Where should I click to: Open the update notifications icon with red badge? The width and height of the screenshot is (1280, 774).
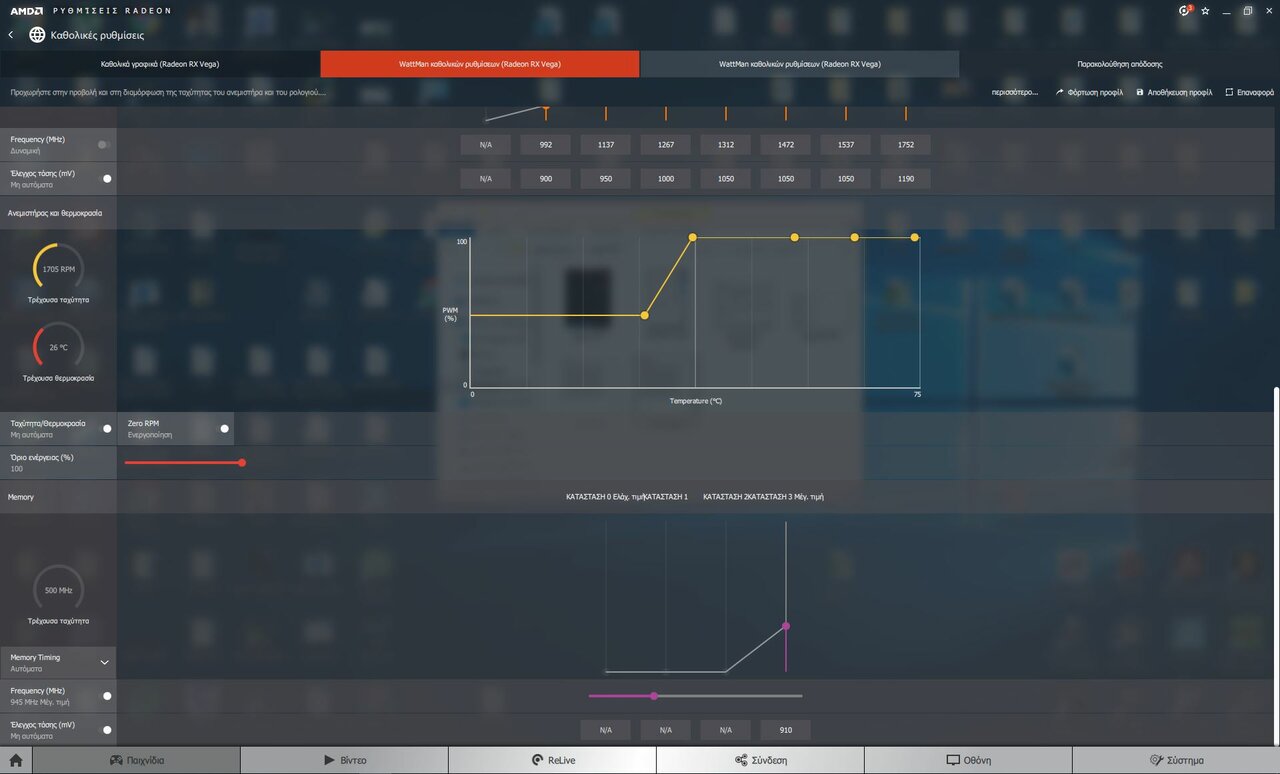tap(1185, 10)
